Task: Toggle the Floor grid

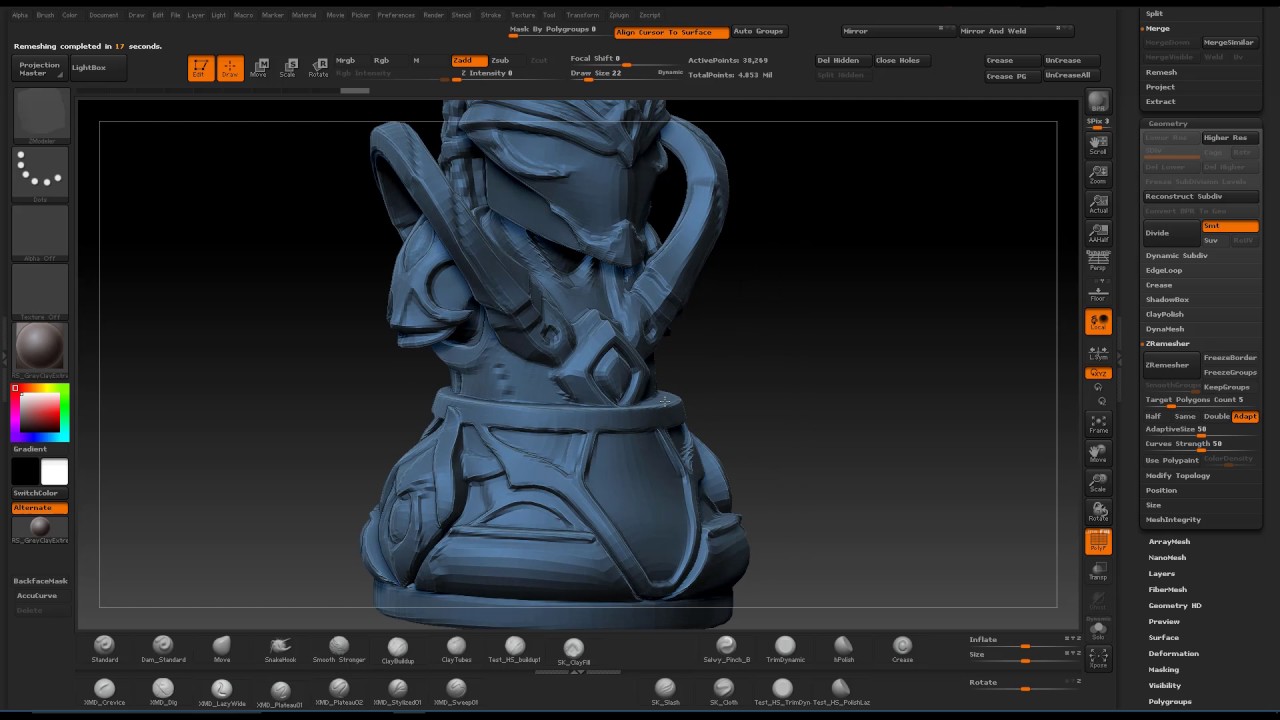Action: coord(1098,292)
